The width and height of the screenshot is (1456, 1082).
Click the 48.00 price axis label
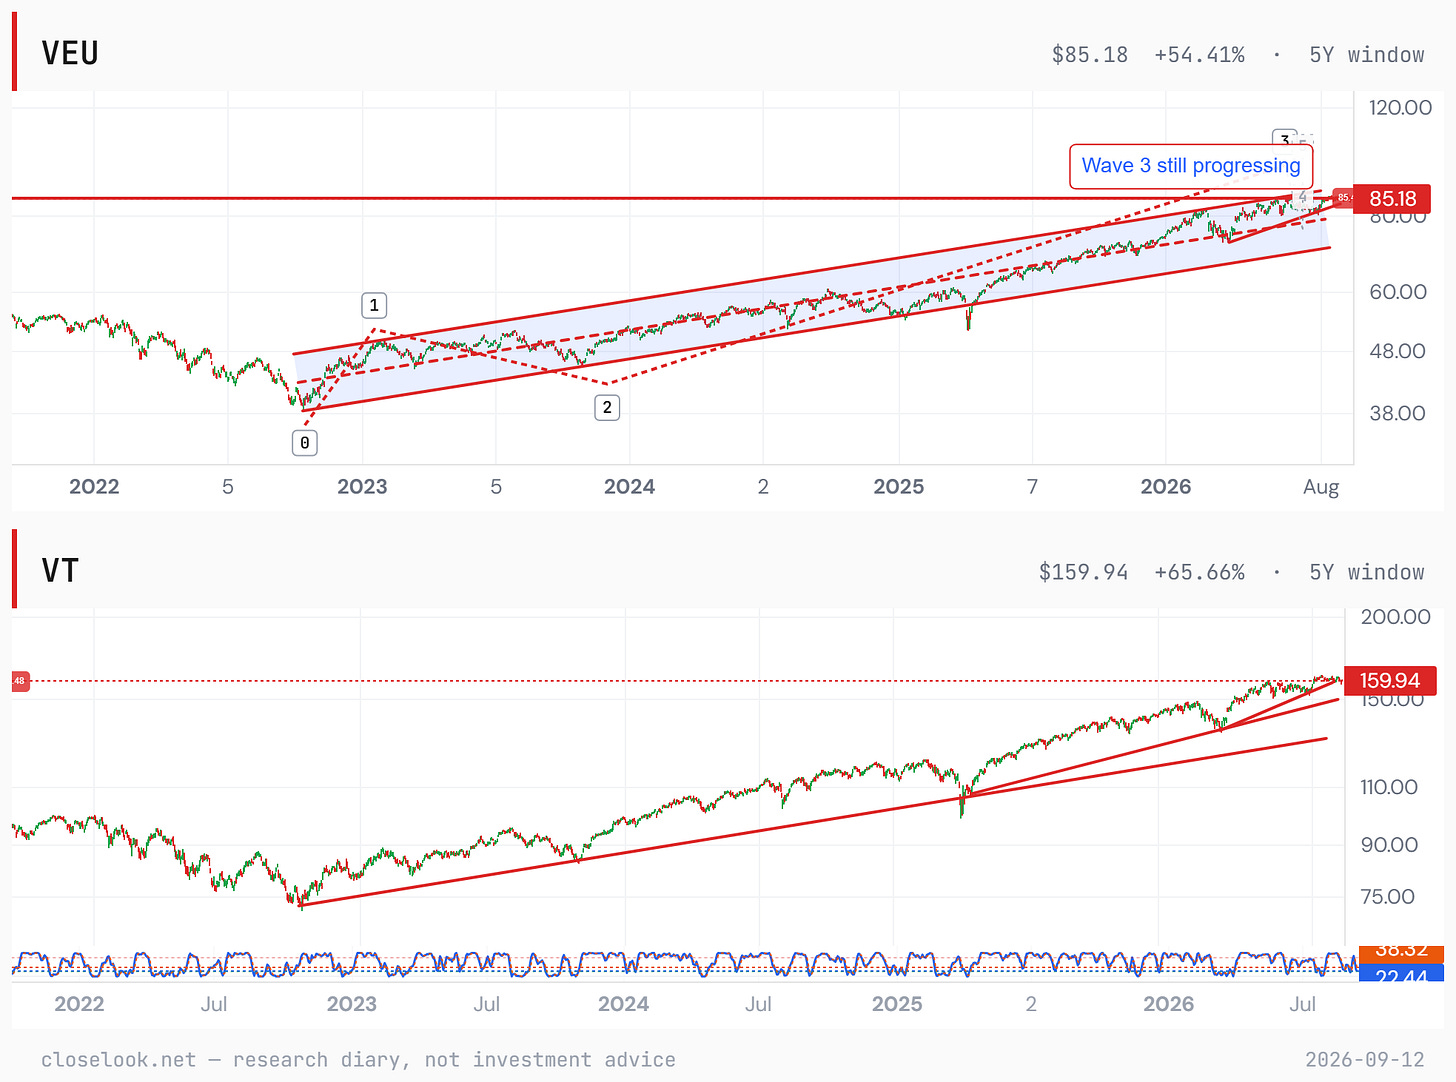pyautogui.click(x=1398, y=351)
